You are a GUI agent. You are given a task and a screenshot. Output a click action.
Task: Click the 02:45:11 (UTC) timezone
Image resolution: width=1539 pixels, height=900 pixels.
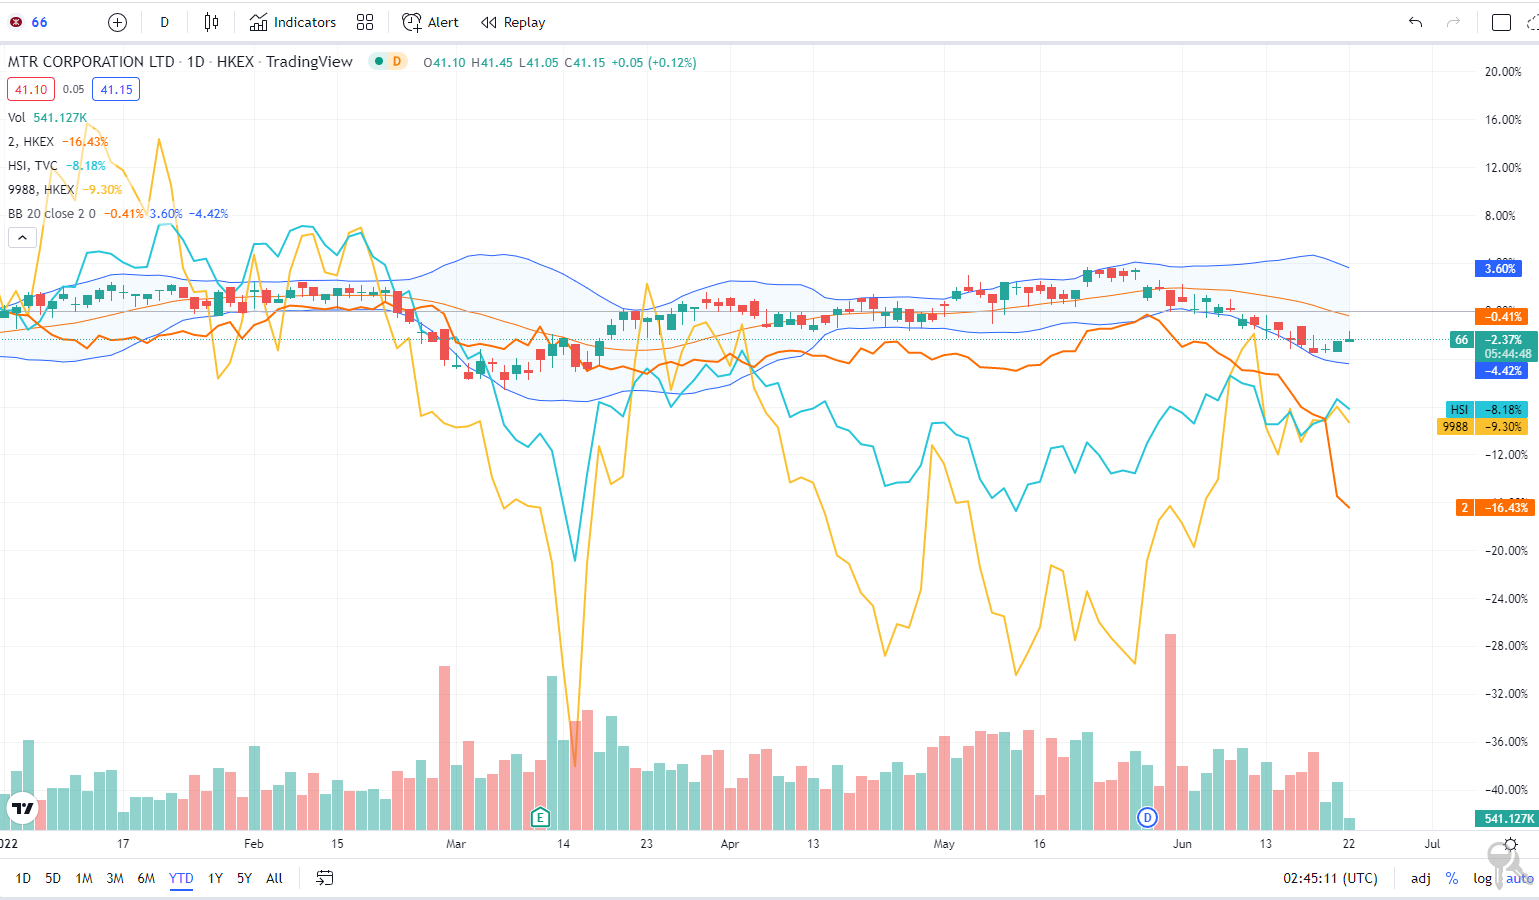(1330, 878)
